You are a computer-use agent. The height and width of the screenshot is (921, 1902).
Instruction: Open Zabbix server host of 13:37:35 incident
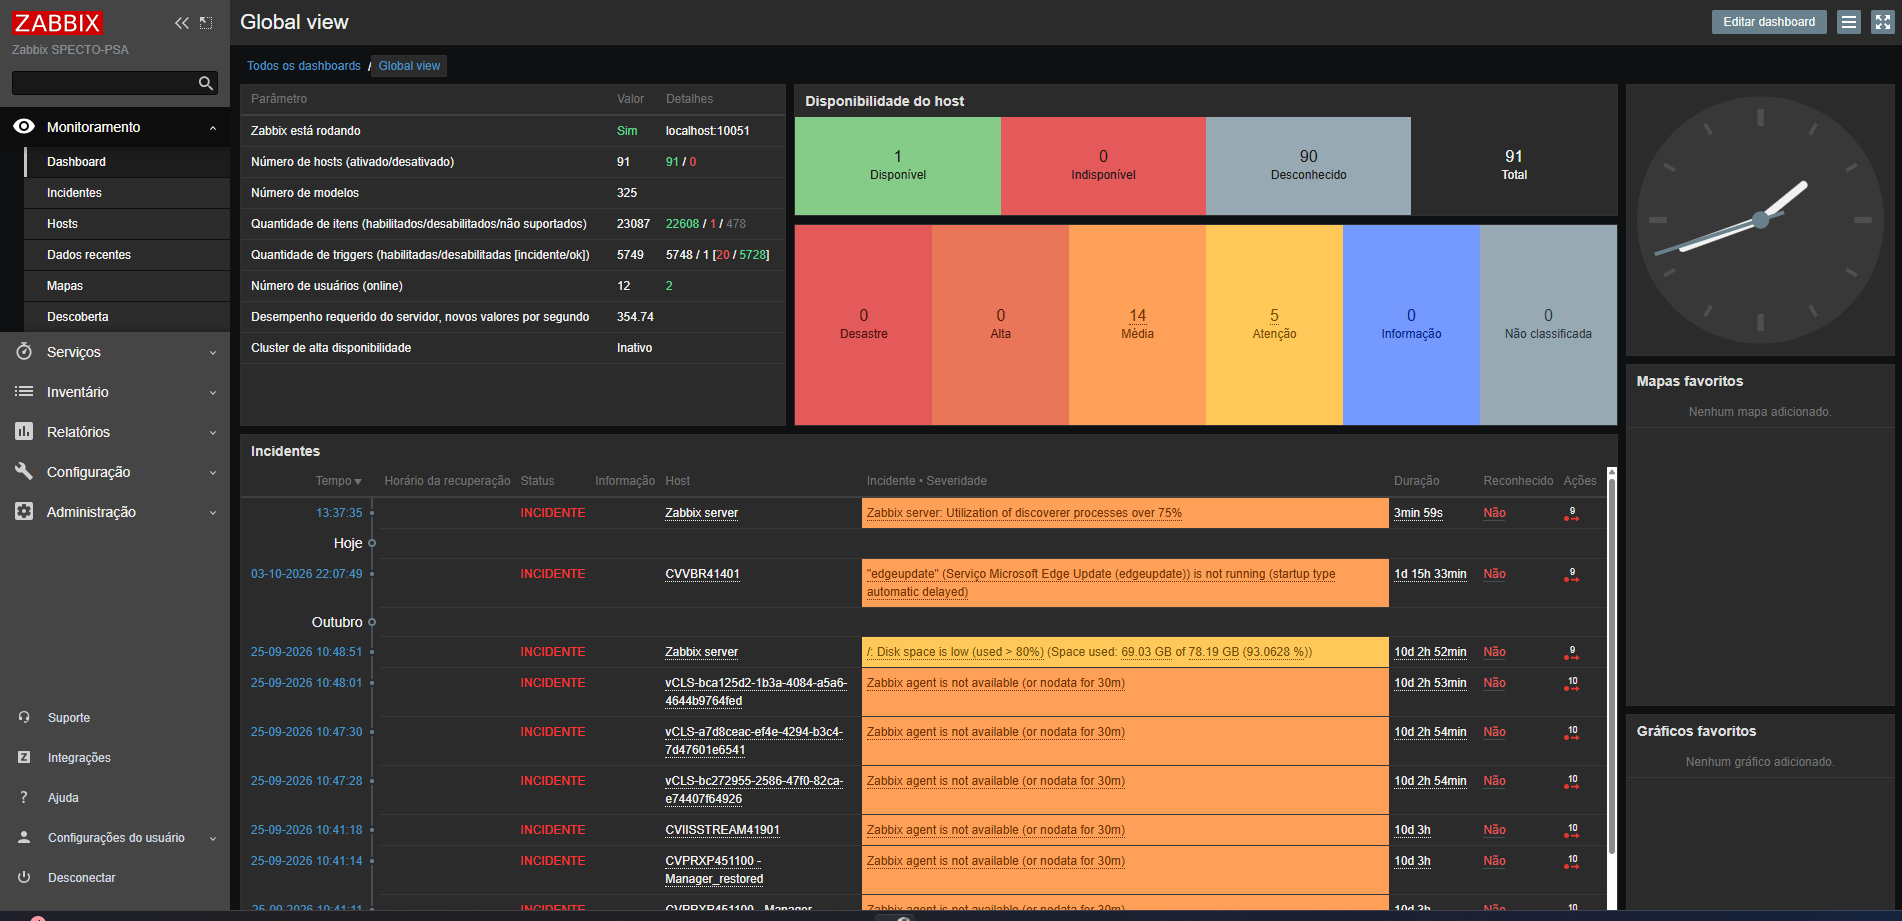(x=701, y=513)
